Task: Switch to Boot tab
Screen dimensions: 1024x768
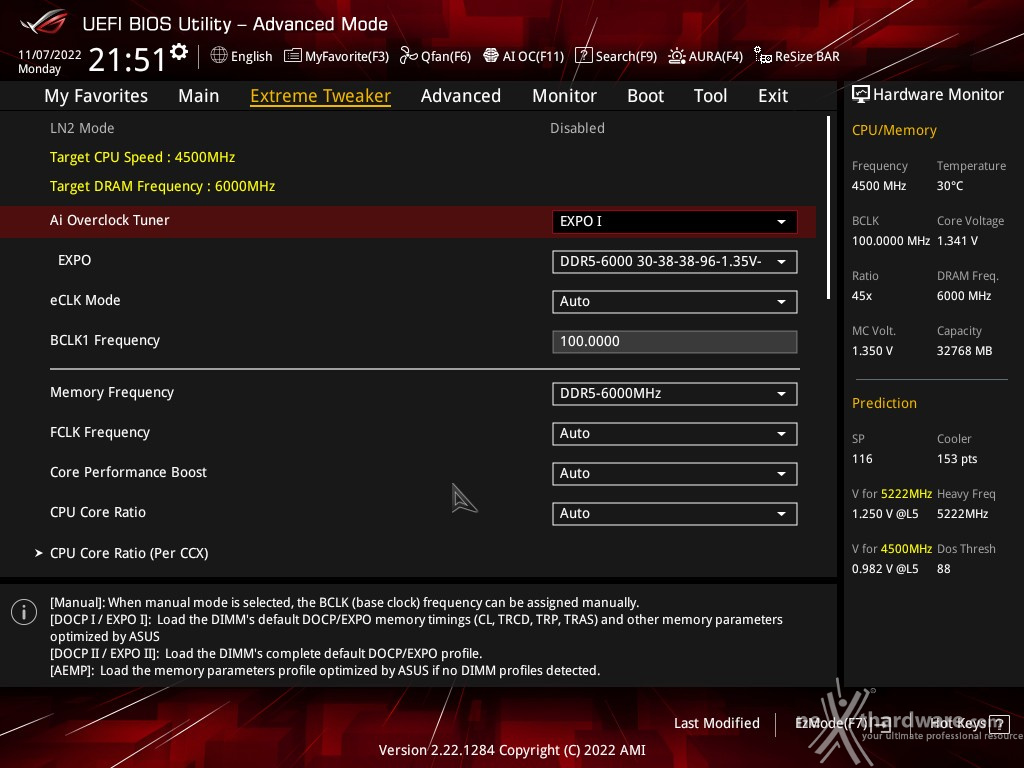Action: [645, 96]
